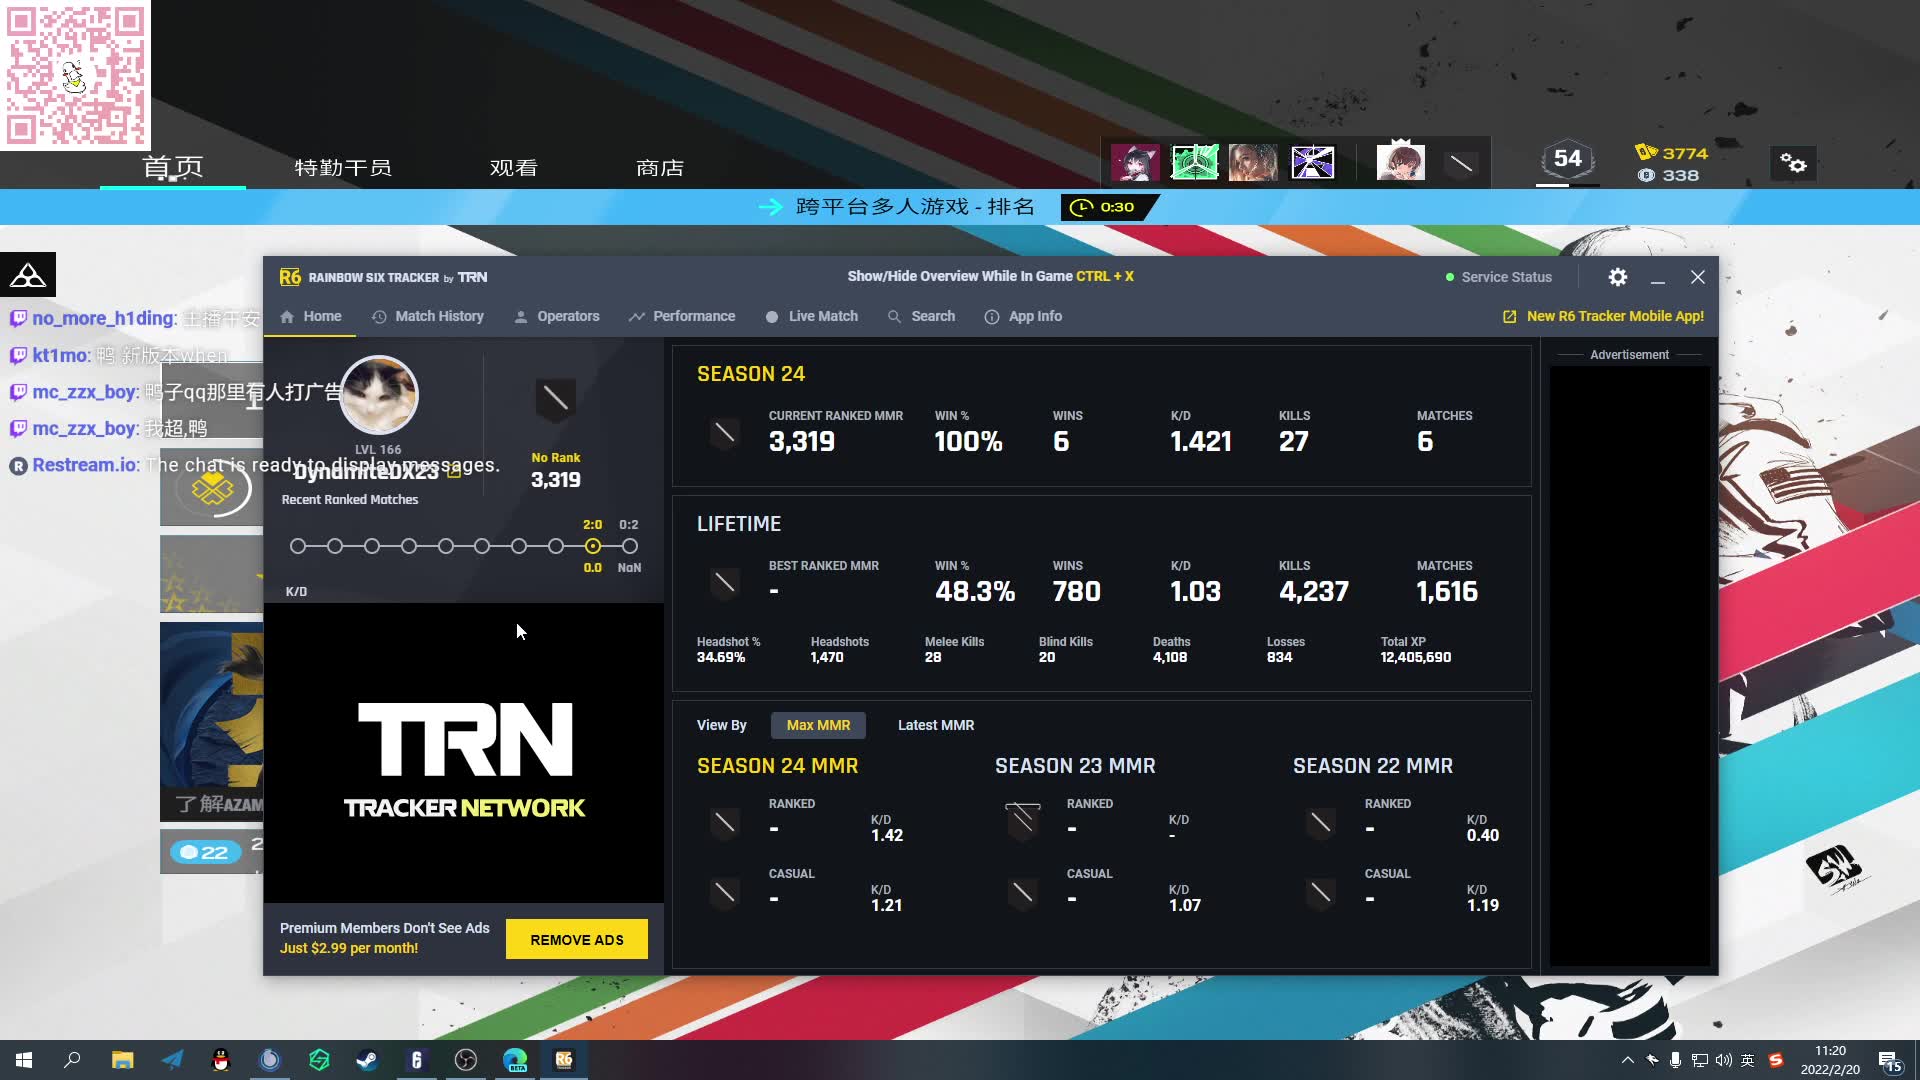Select the highlighted 2:0 recent match marker

(593, 546)
